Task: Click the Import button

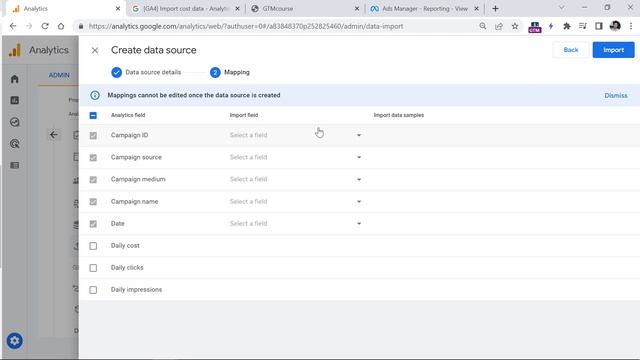Action: pos(613,50)
